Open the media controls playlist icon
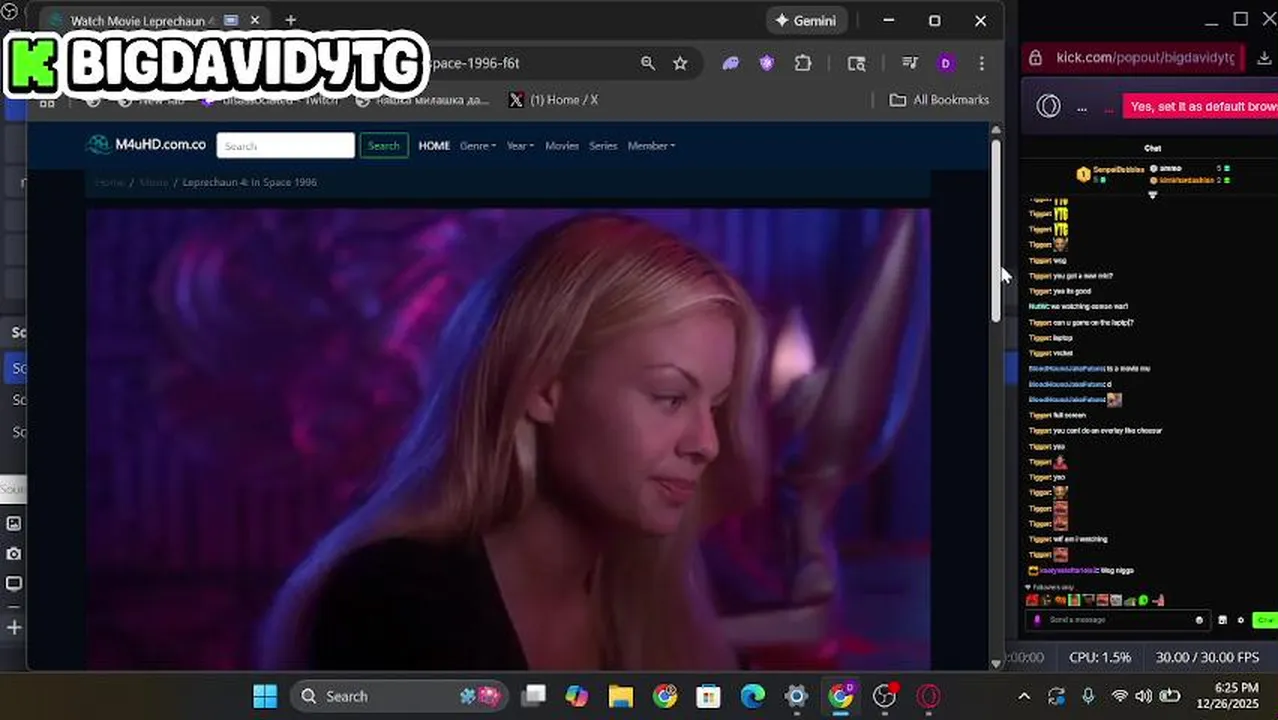Viewport: 1278px width, 720px height. pyautogui.click(x=910, y=63)
